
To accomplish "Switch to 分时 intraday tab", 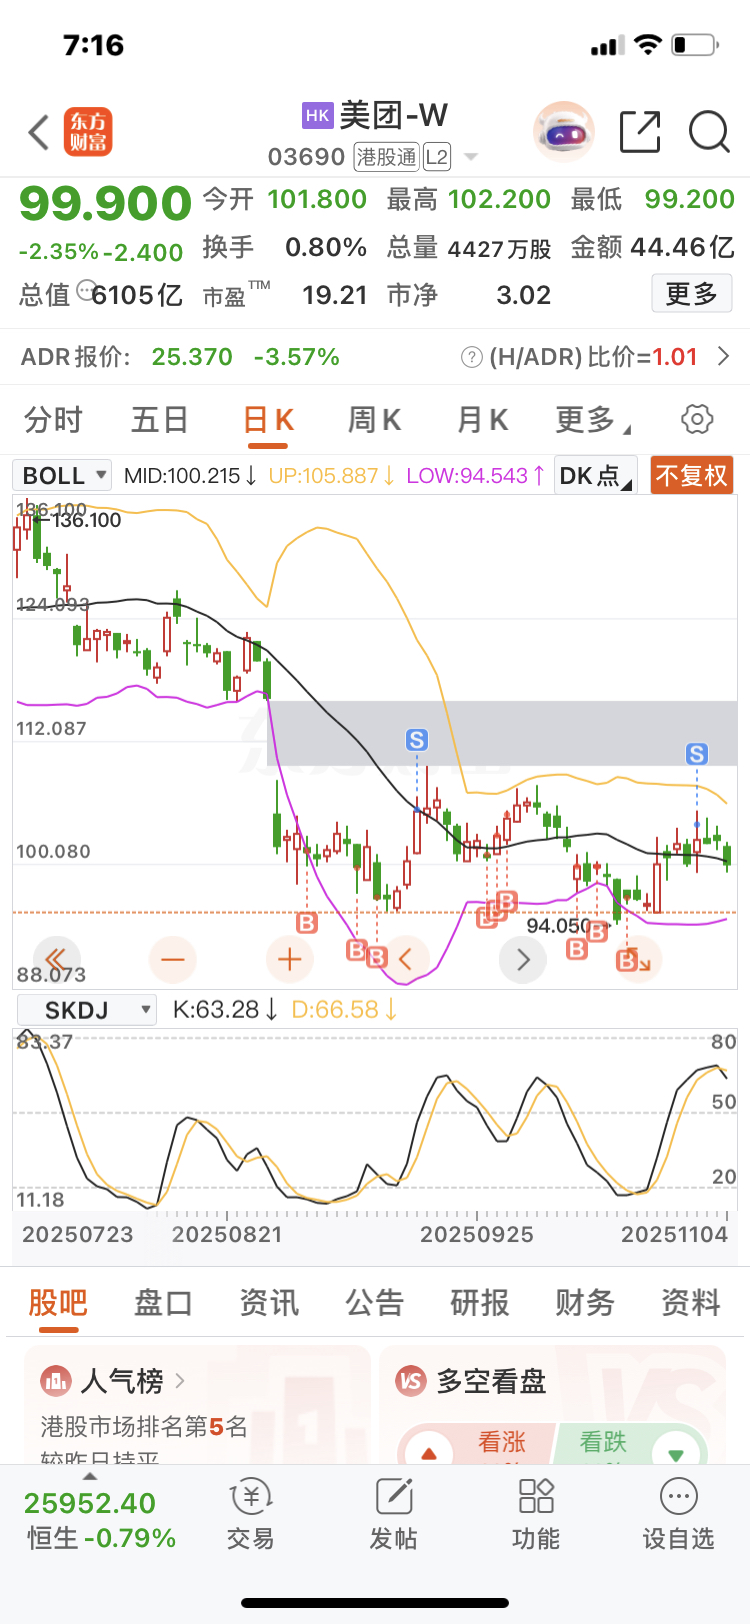I will [x=53, y=420].
